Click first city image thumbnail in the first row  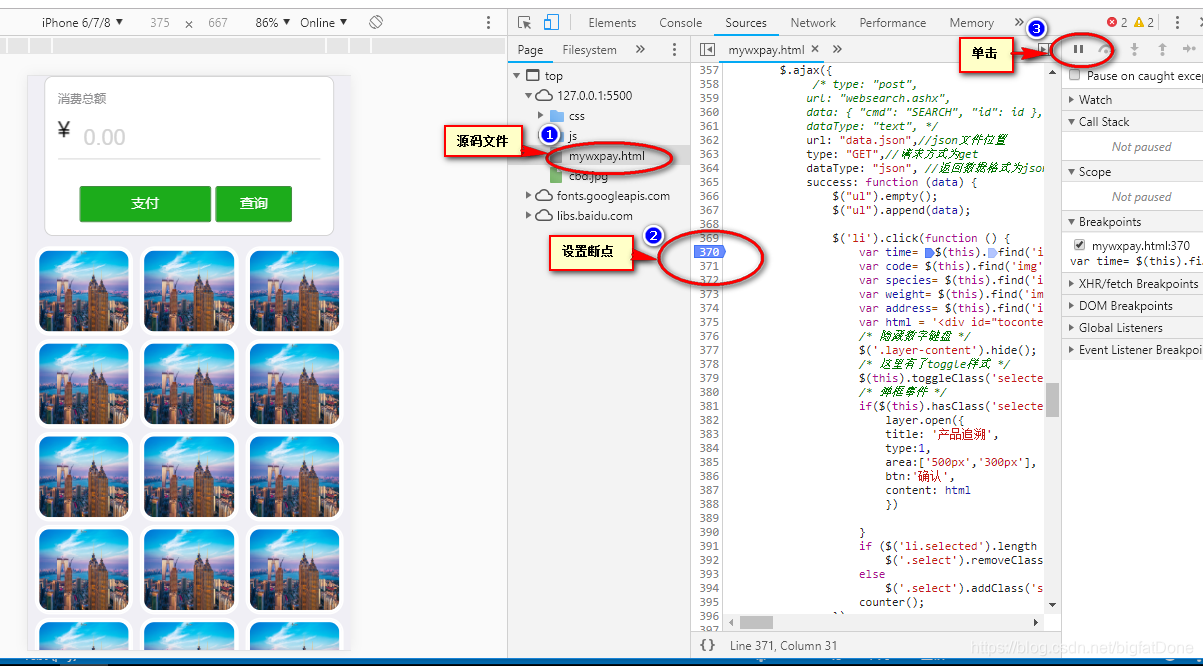[84, 290]
